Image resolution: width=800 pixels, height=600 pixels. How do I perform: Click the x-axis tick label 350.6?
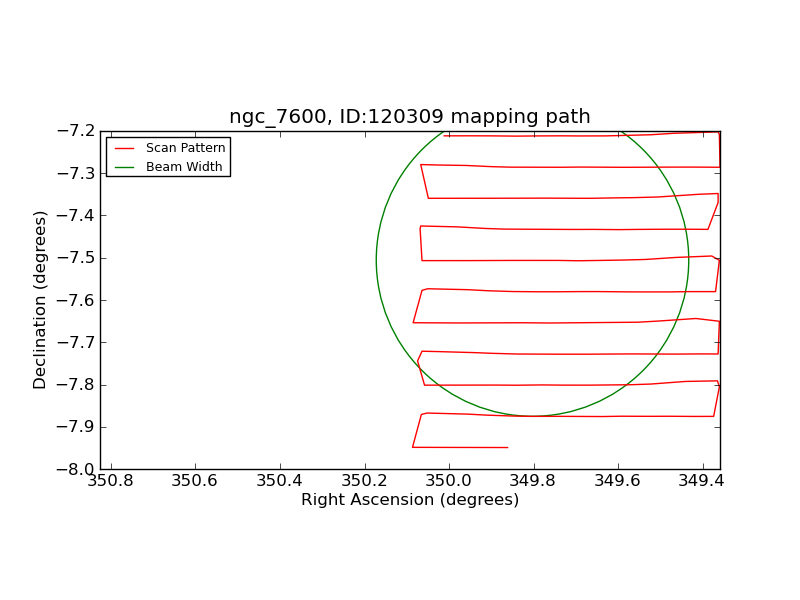[194, 481]
